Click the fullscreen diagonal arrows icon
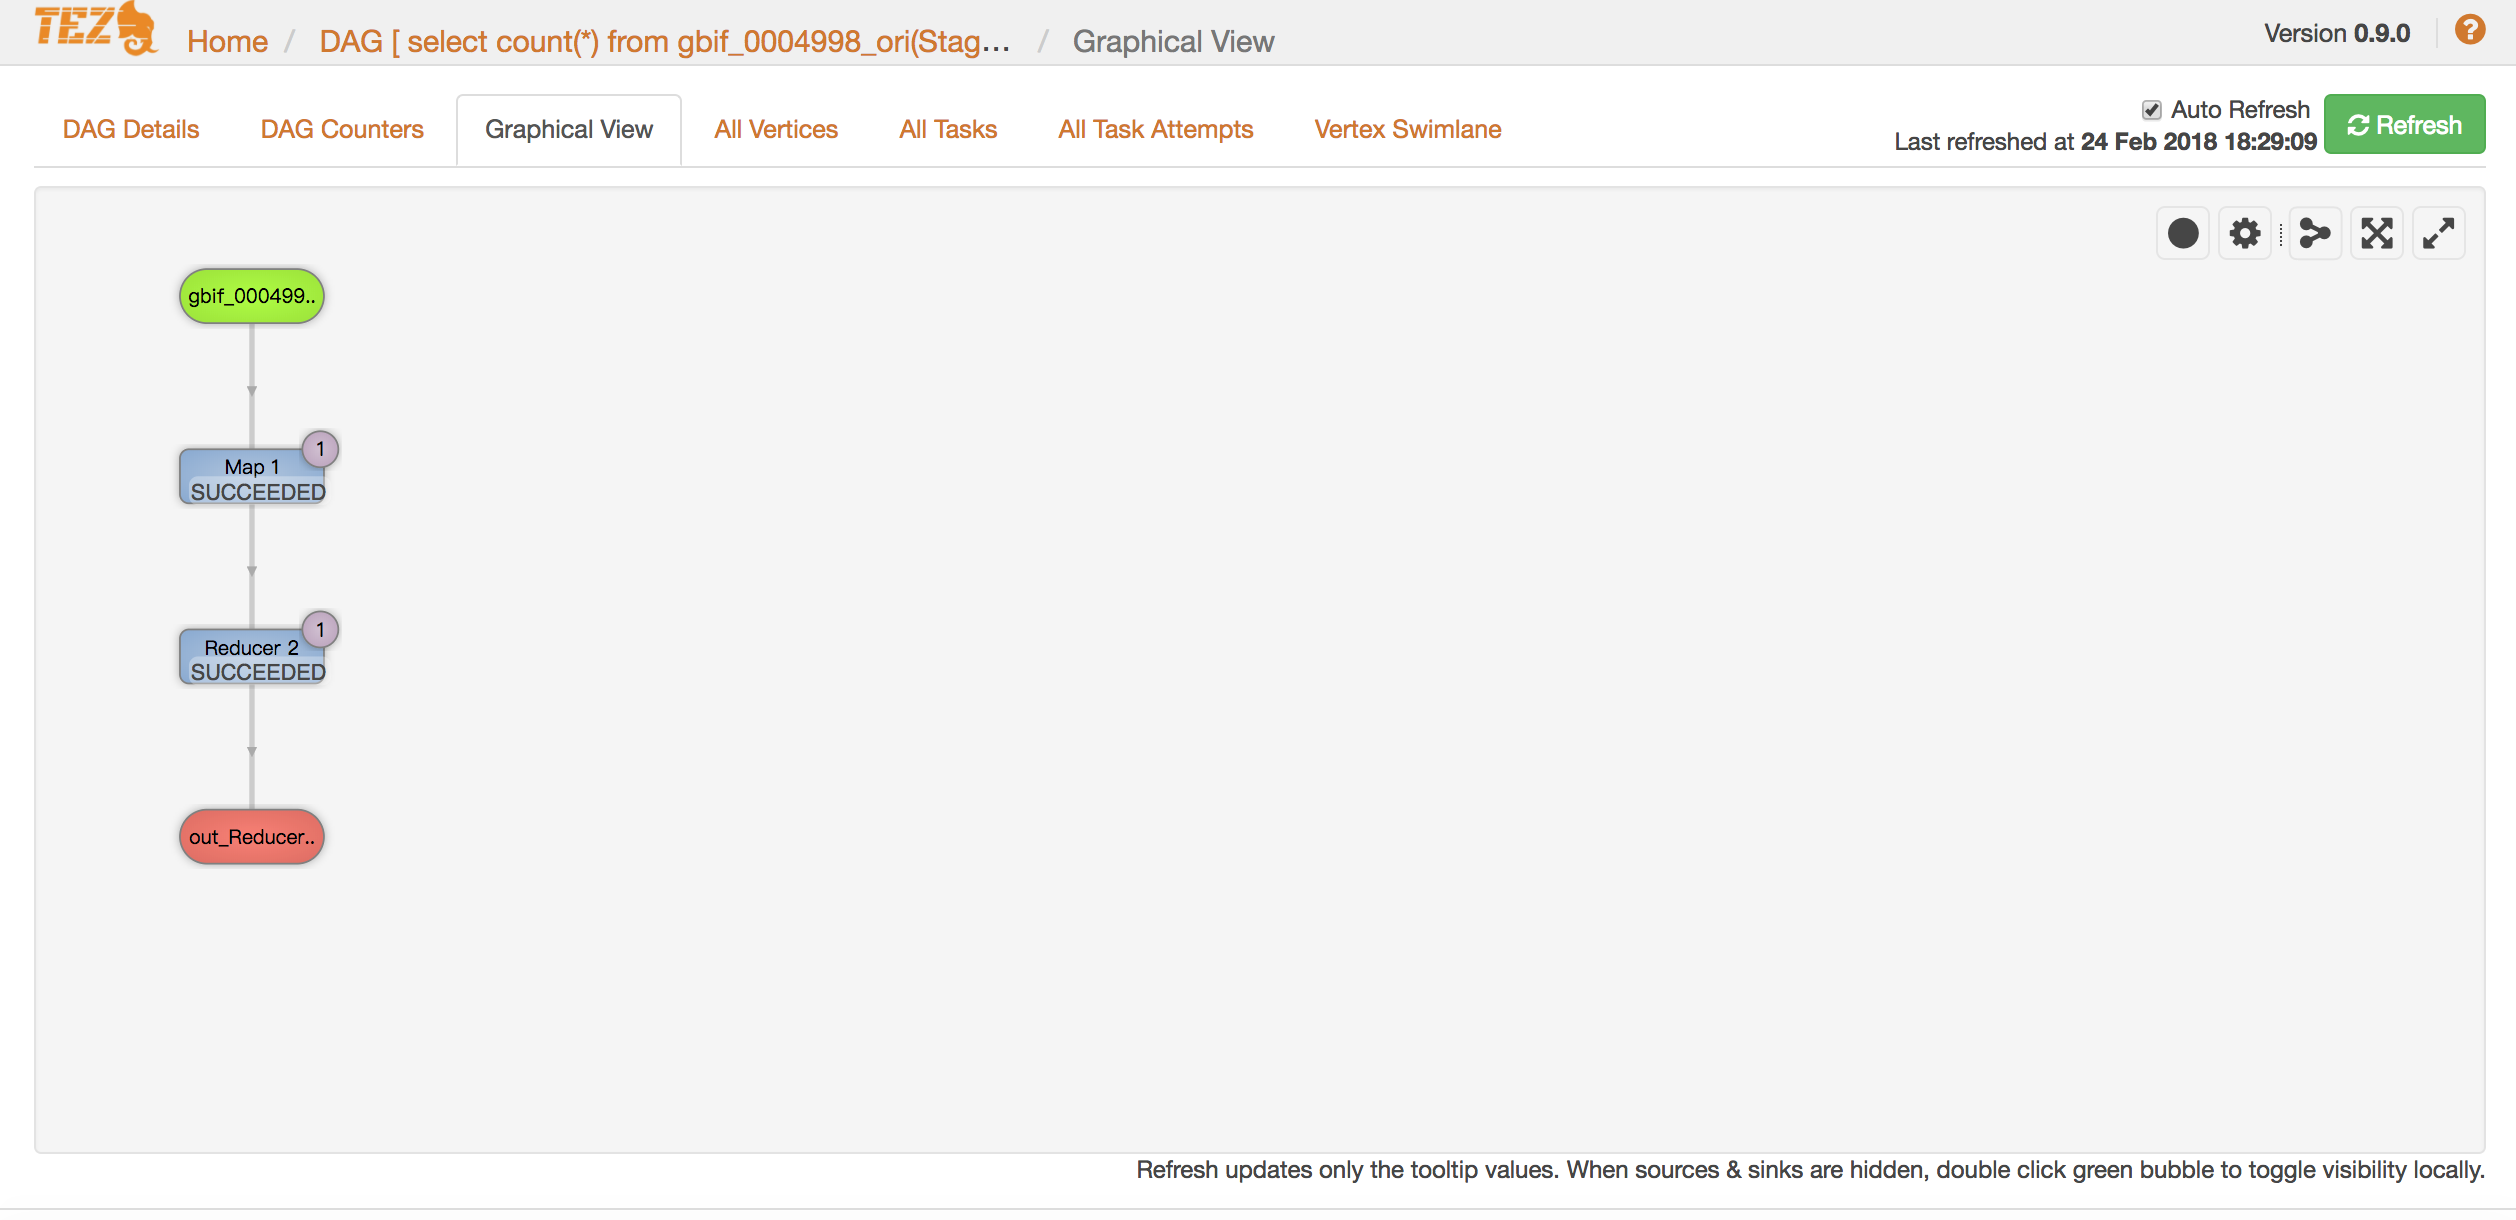 tap(2439, 234)
